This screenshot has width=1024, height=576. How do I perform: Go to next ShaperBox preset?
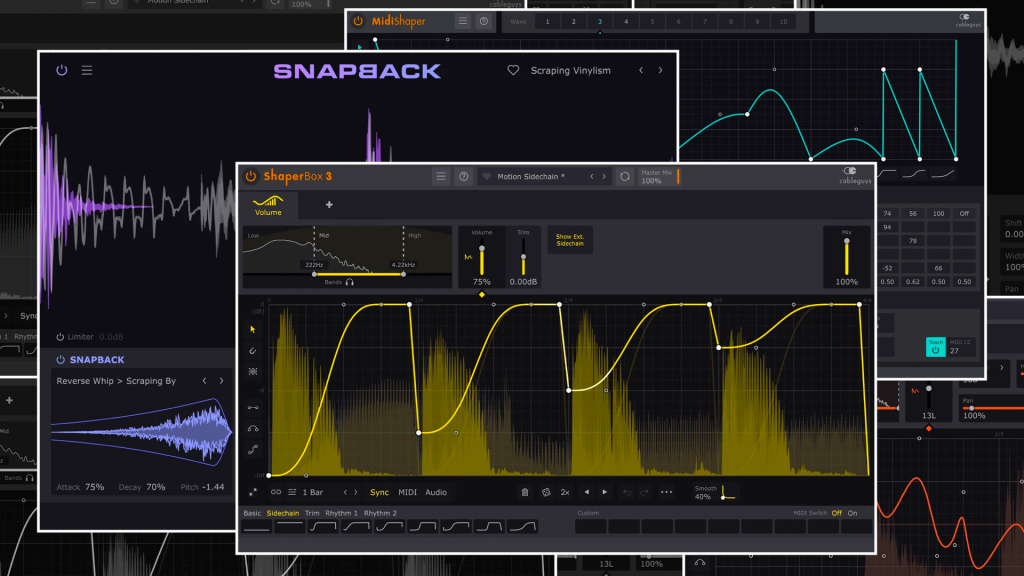point(604,176)
